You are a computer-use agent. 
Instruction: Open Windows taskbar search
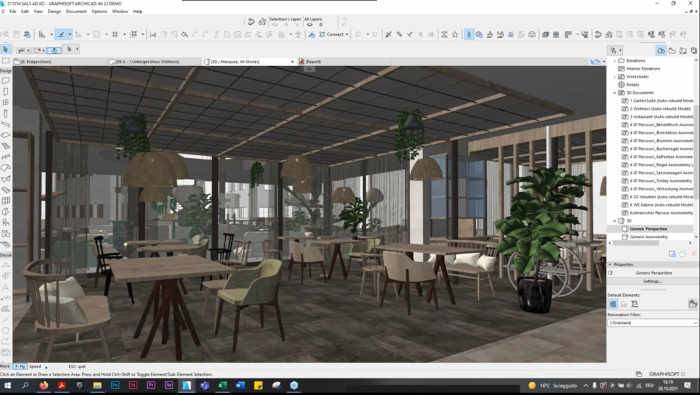25,386
